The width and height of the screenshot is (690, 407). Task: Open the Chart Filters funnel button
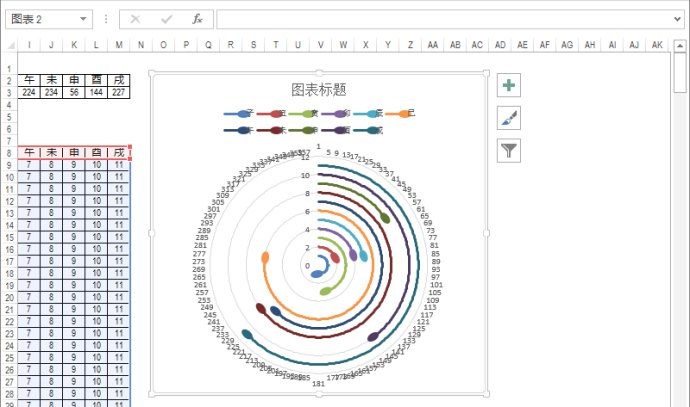(x=509, y=151)
